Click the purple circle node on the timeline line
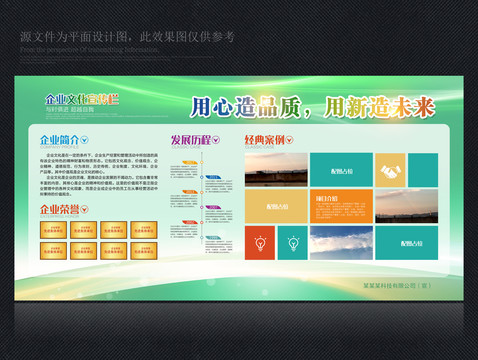The width and height of the screenshot is (478, 360). click(x=202, y=207)
